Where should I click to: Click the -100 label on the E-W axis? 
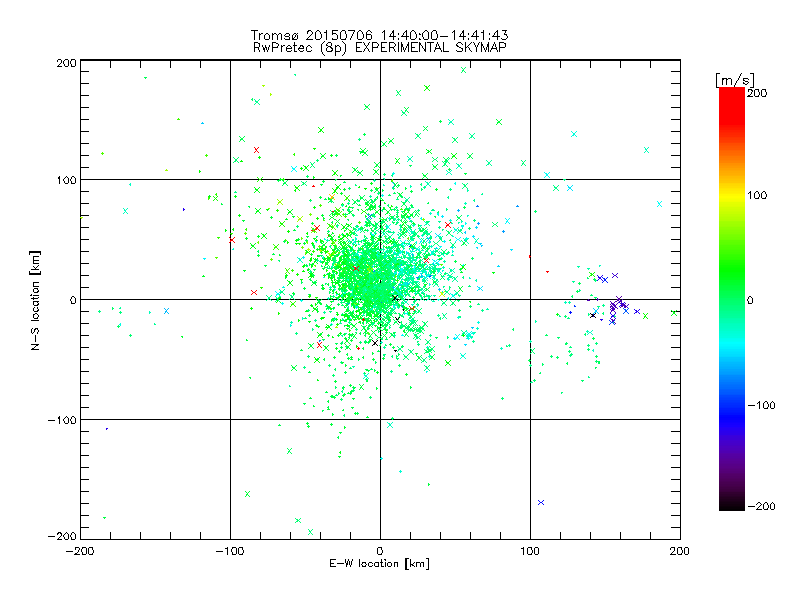[230, 551]
